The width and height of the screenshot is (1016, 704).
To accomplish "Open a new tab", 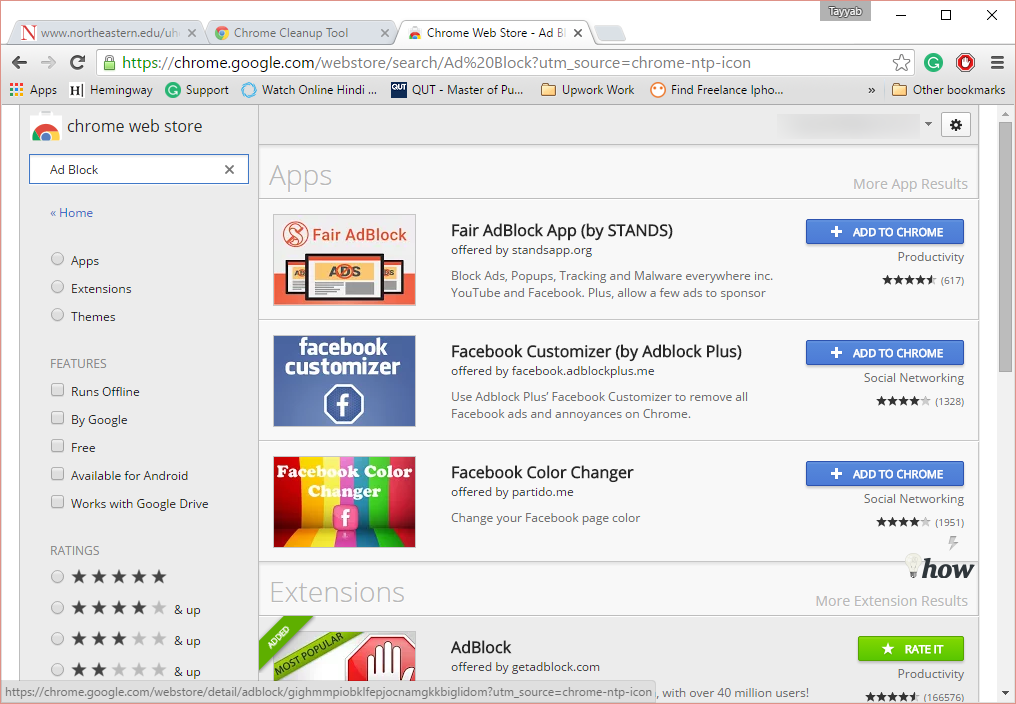I will tap(610, 33).
